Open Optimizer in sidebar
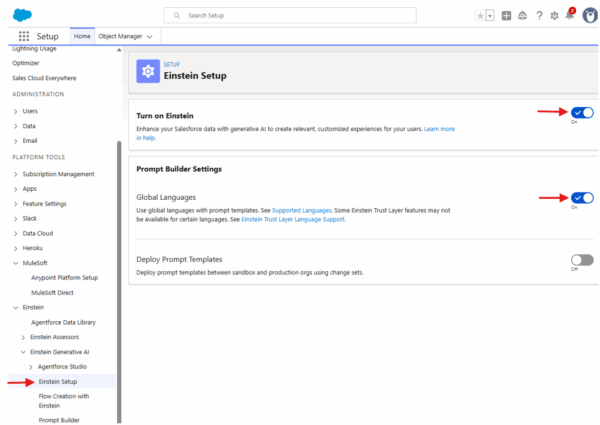The height and width of the screenshot is (425, 600). coord(26,63)
